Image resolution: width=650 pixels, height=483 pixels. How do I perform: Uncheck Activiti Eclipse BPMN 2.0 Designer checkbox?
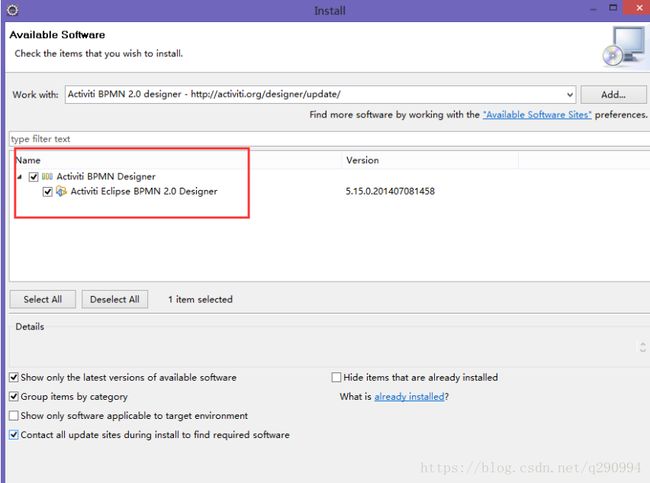point(48,192)
